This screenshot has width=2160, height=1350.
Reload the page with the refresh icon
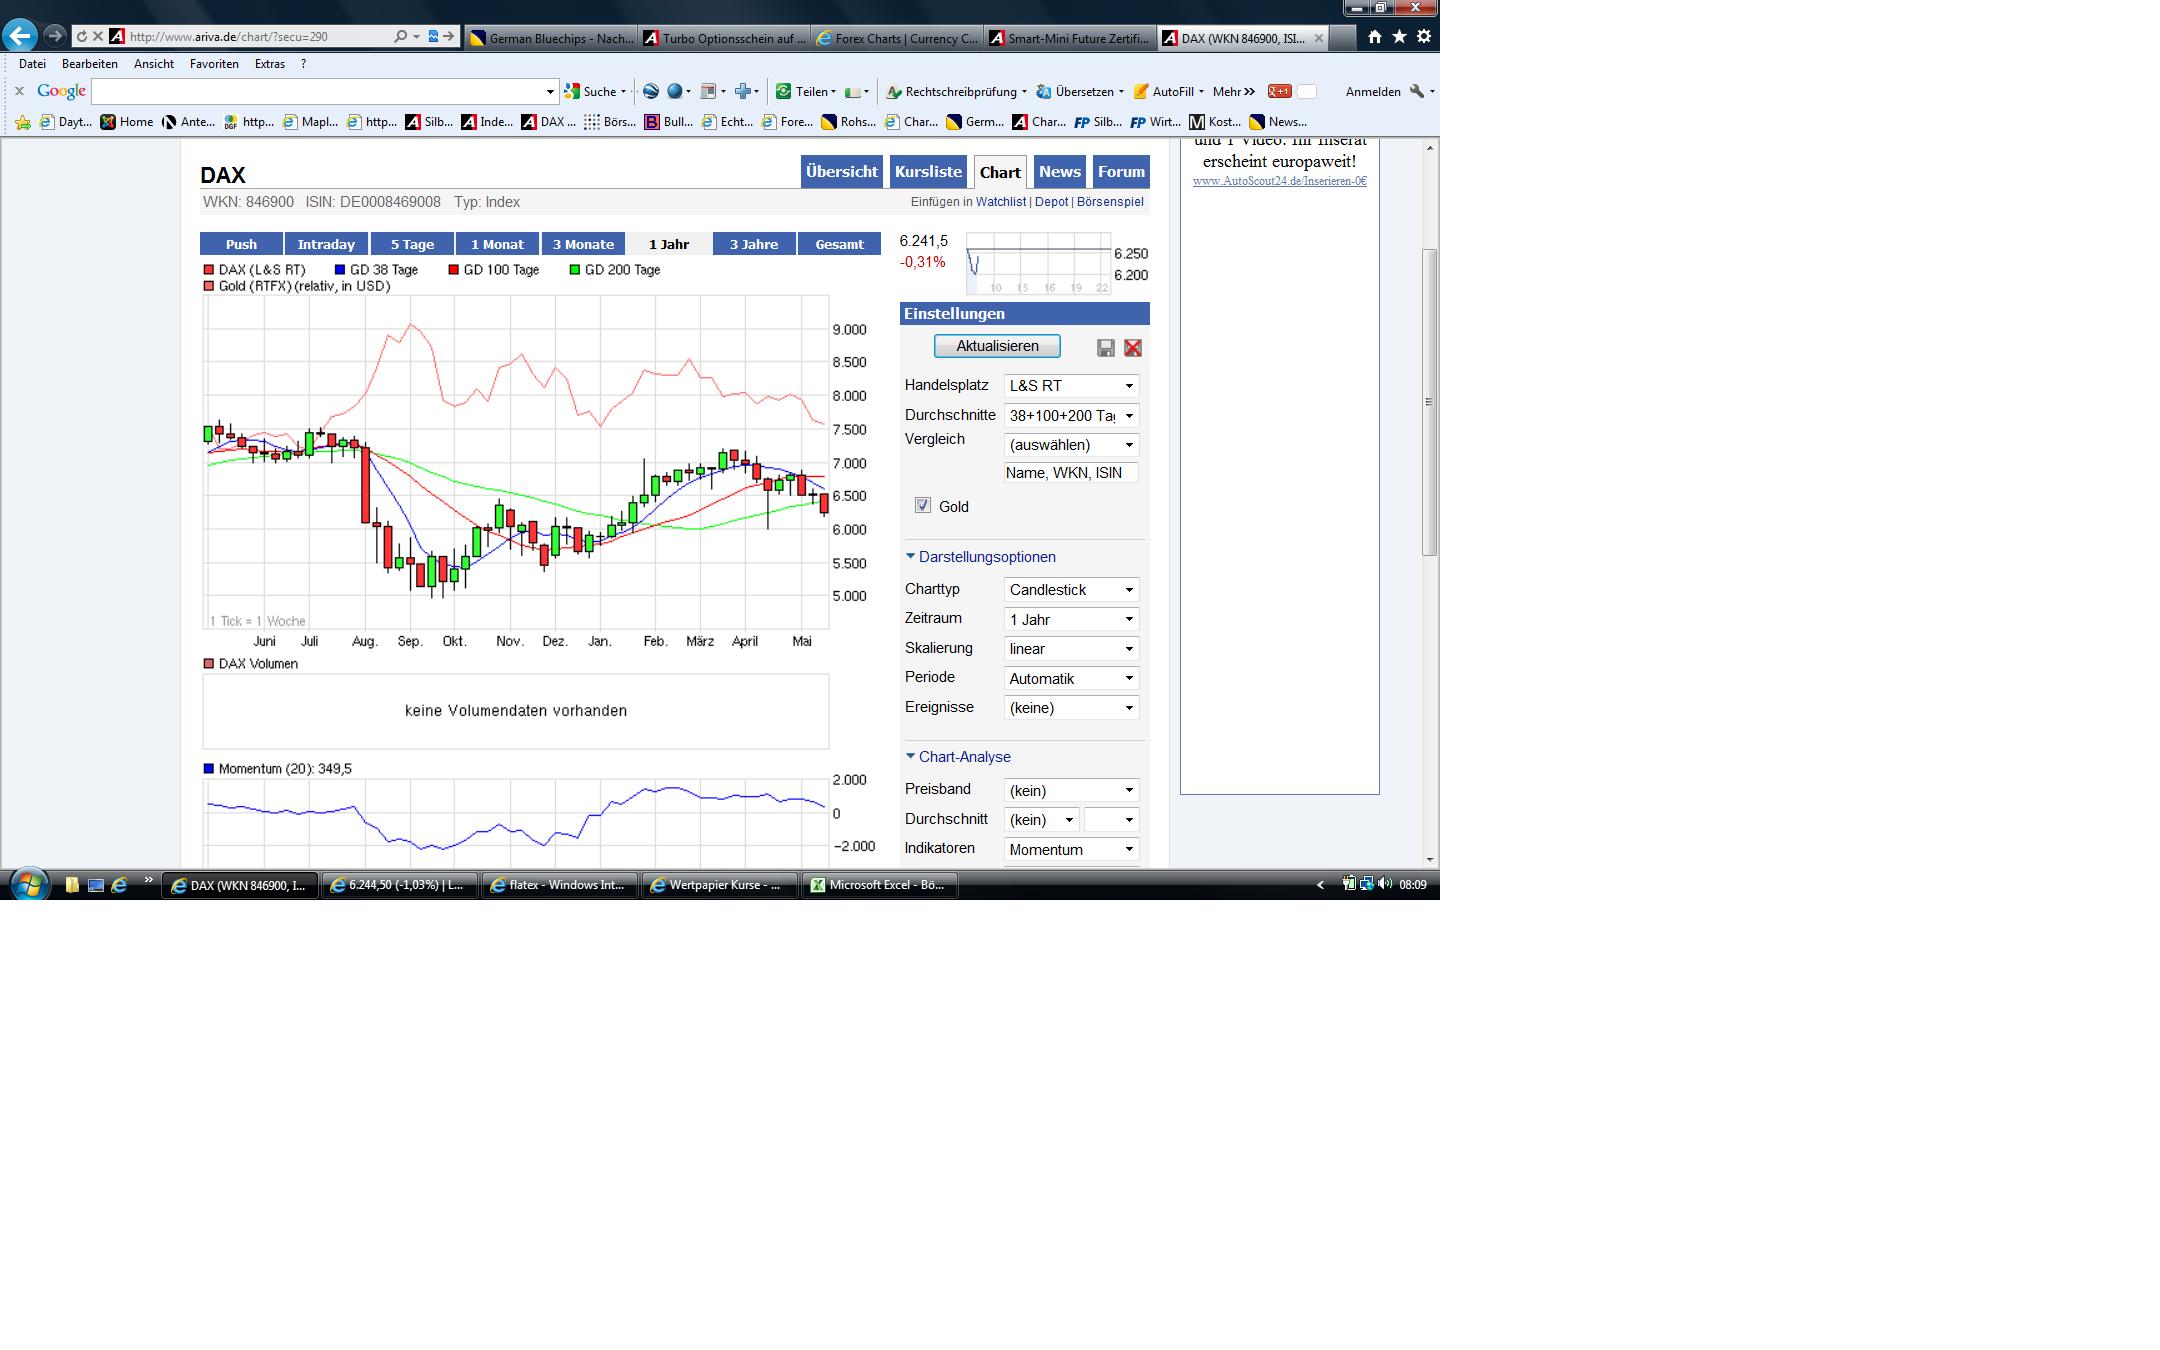(82, 36)
